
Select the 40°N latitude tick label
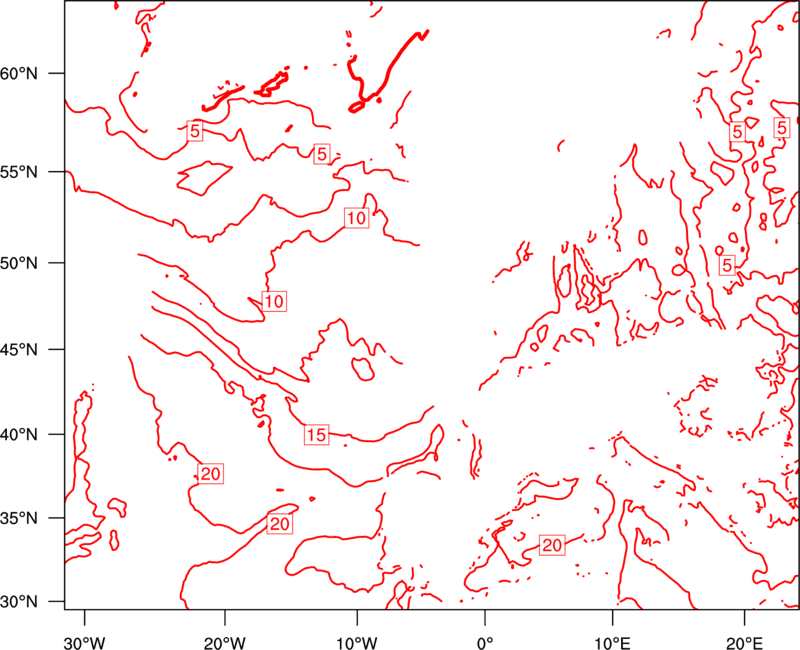coord(19,435)
